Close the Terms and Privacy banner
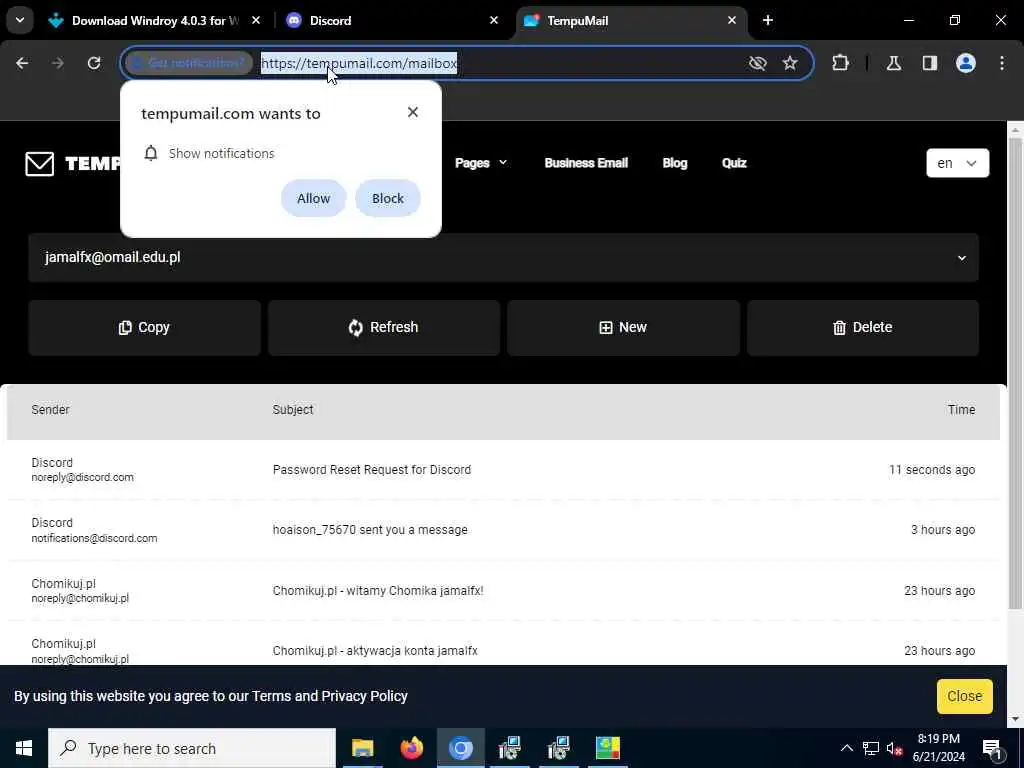 coord(965,696)
